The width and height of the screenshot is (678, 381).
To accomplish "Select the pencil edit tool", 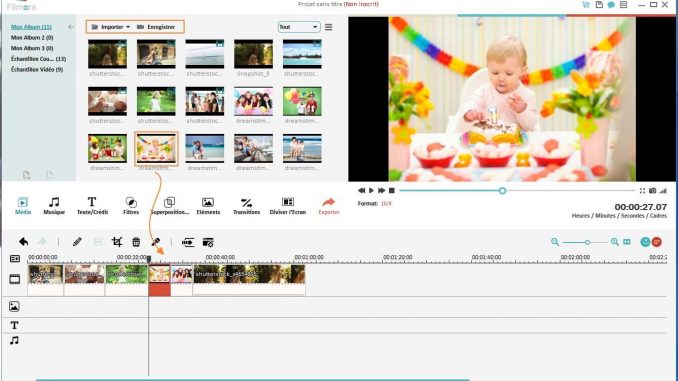I will 77,242.
